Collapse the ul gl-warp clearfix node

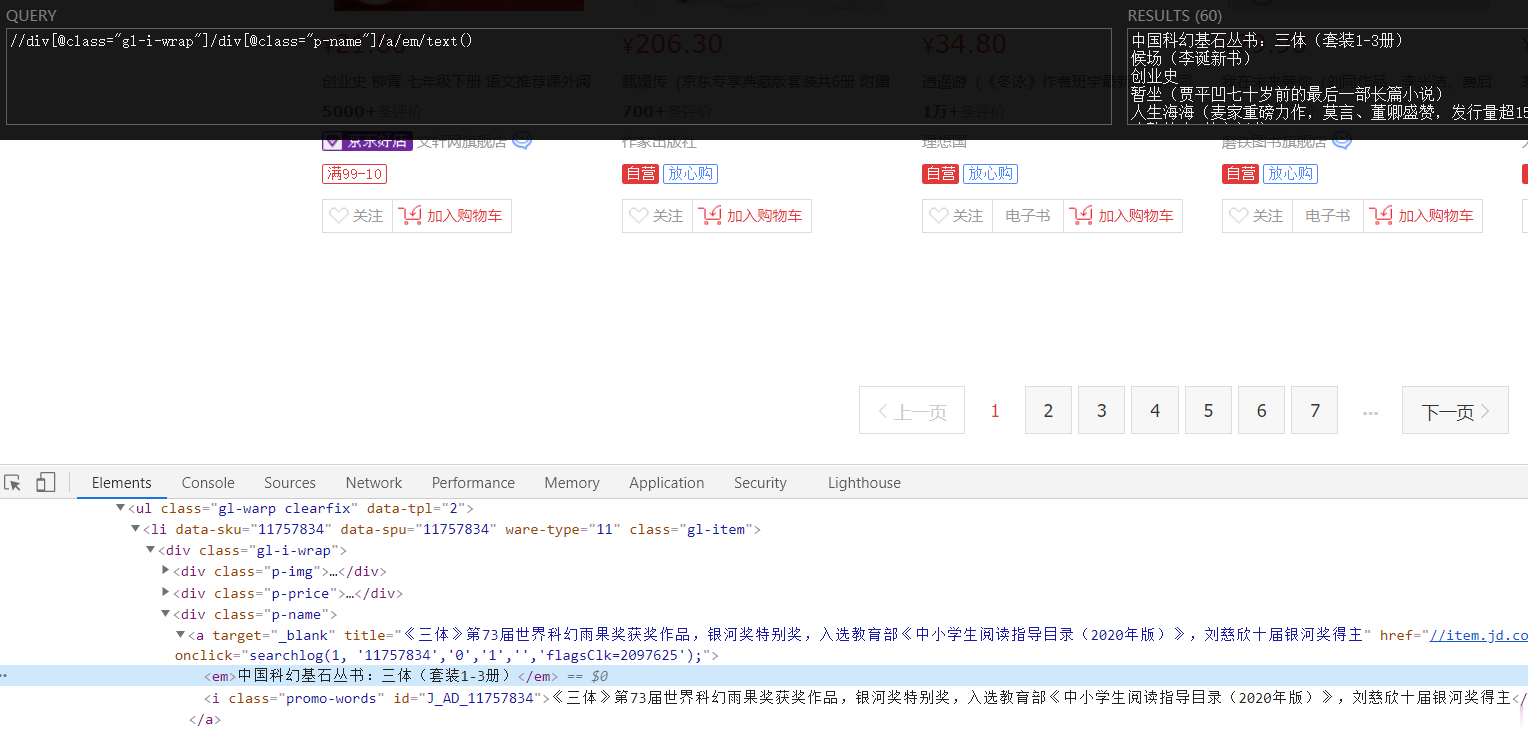click(120, 509)
